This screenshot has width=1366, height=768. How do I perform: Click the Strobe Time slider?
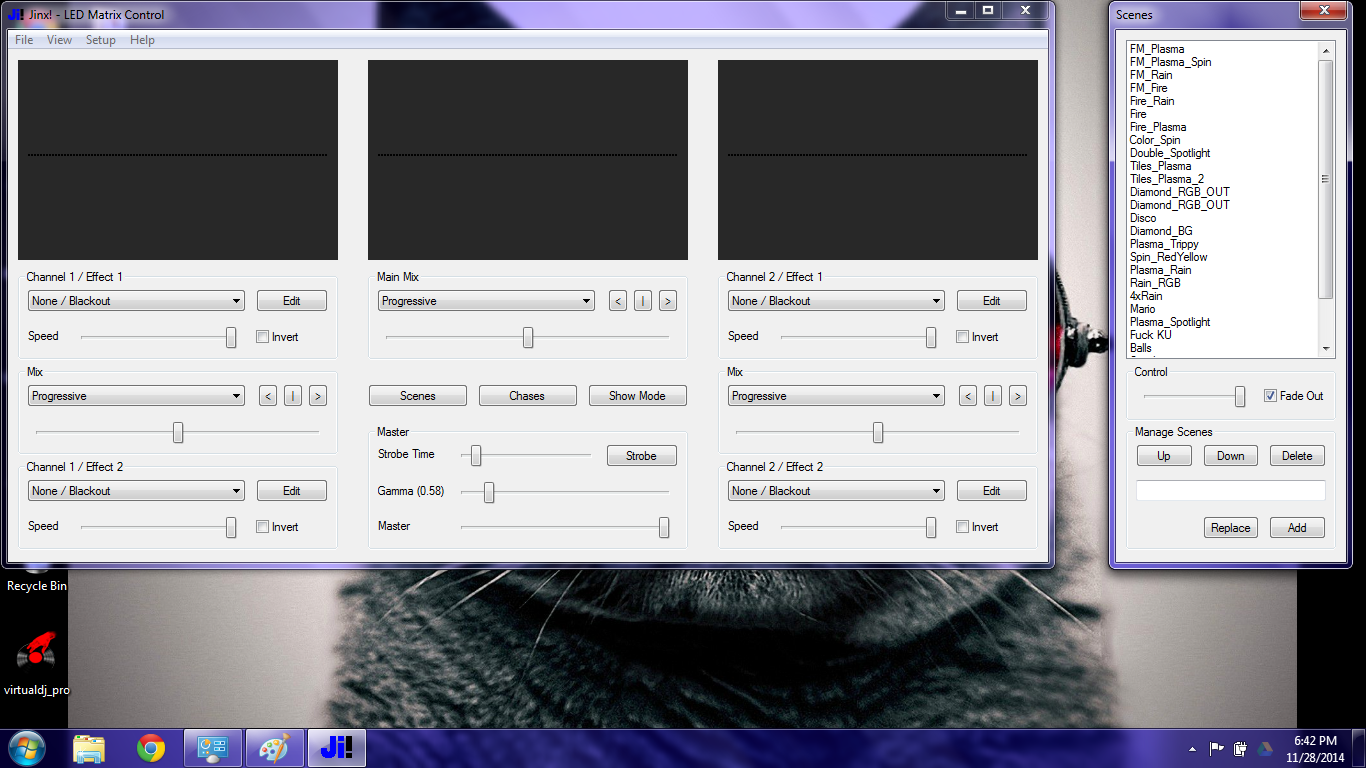tap(476, 456)
